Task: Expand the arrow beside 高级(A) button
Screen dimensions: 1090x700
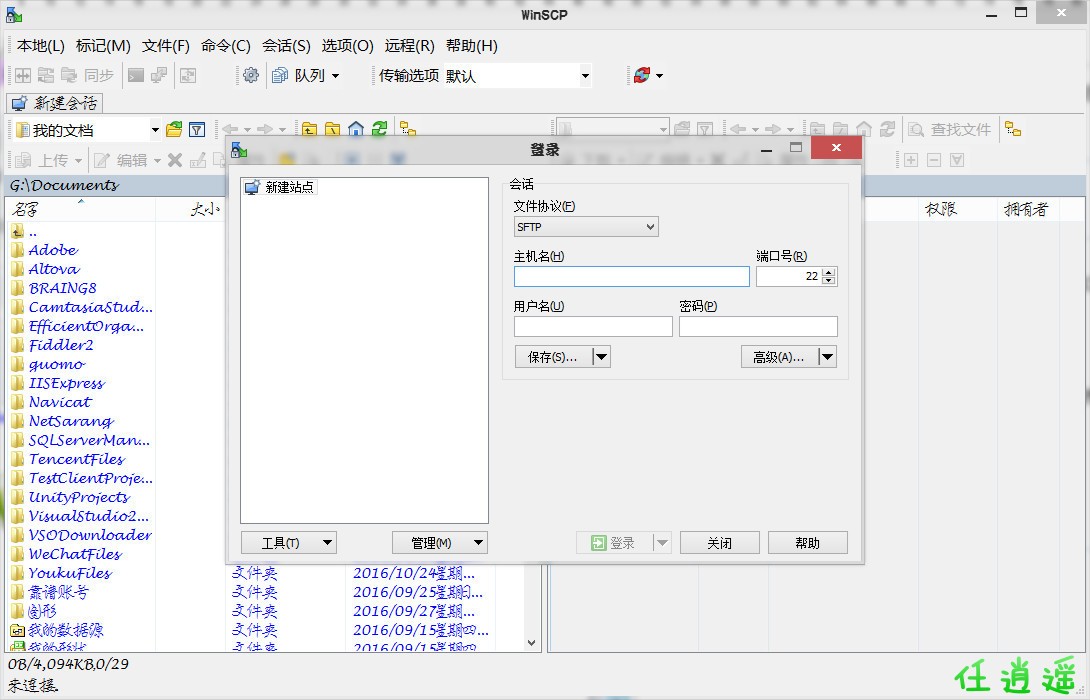Action: point(827,357)
